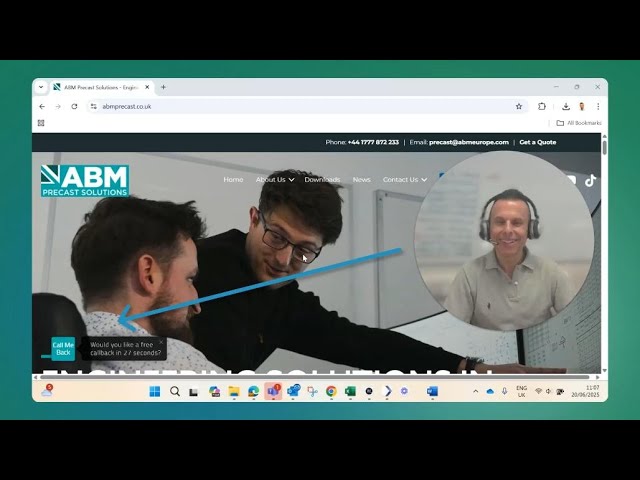Open the Chrome profile avatar
The width and height of the screenshot is (640, 480).
click(582, 107)
